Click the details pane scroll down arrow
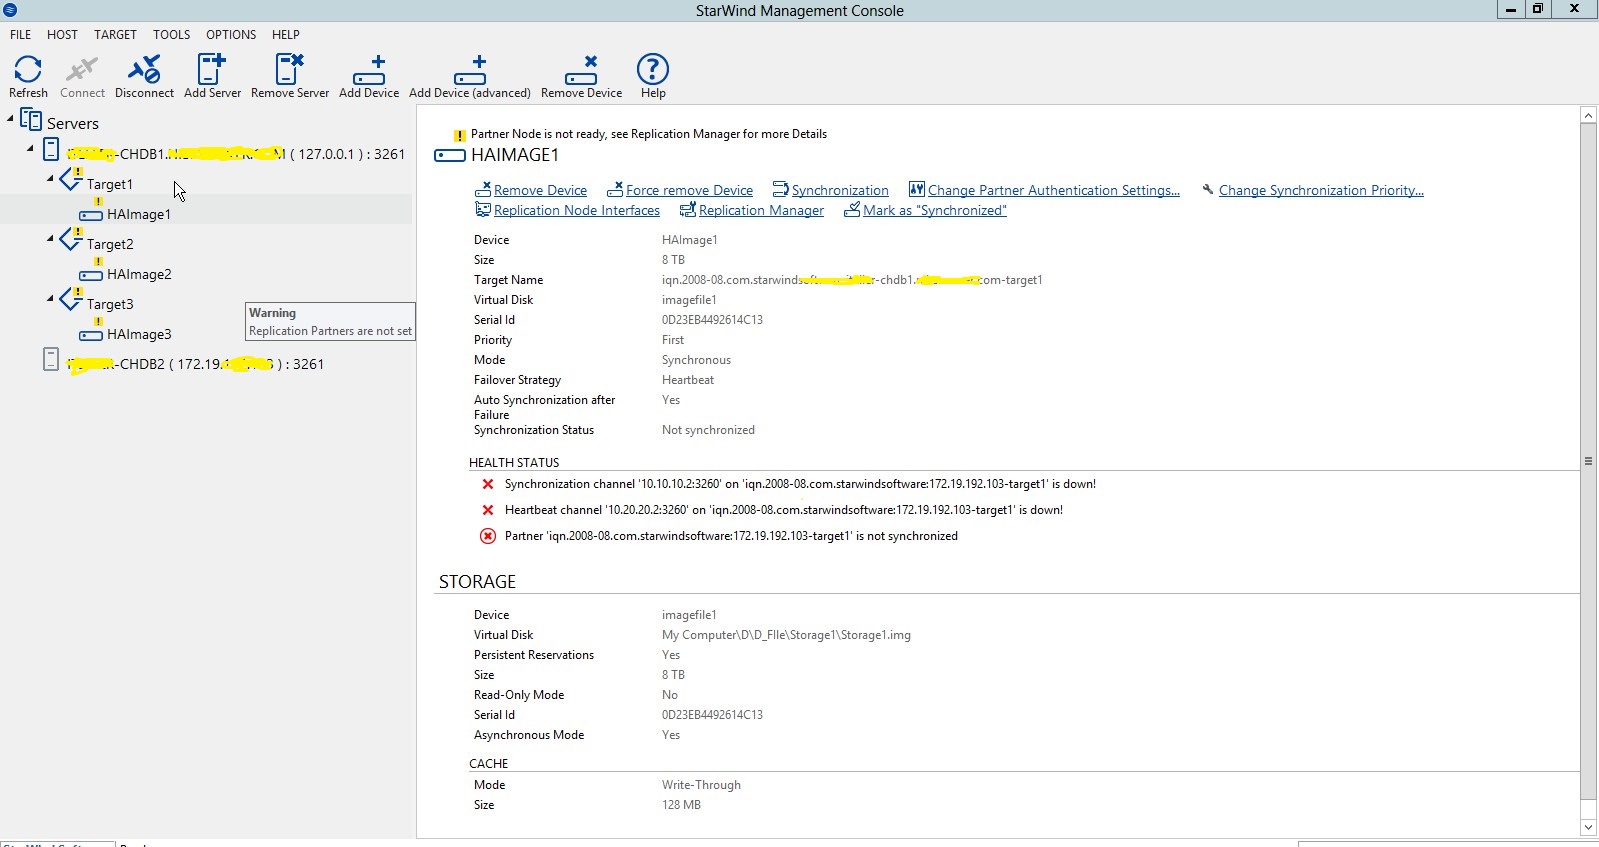Image resolution: width=1599 pixels, height=847 pixels. [1588, 828]
